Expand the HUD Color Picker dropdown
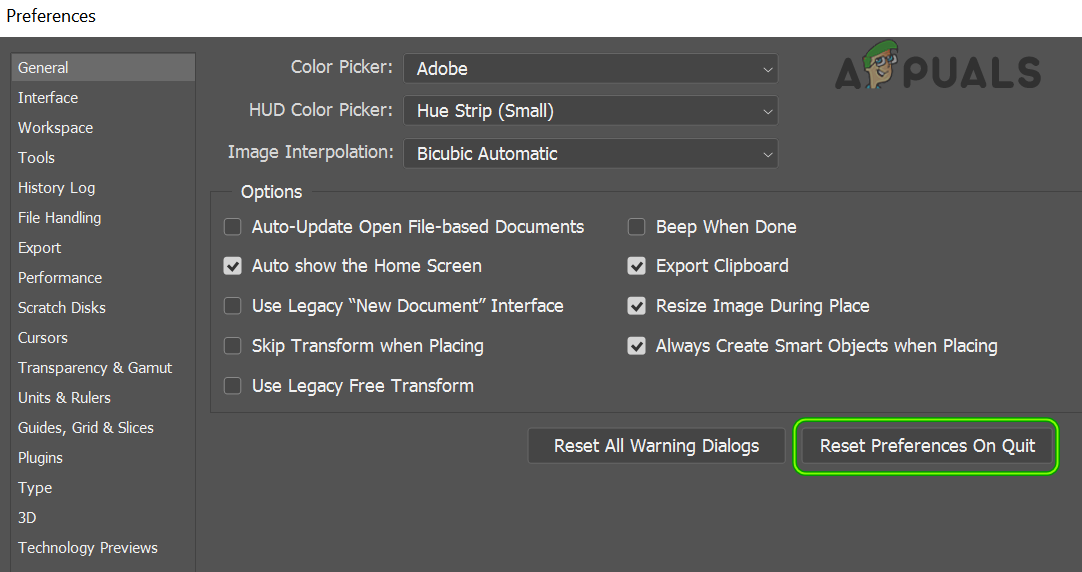 coord(590,111)
